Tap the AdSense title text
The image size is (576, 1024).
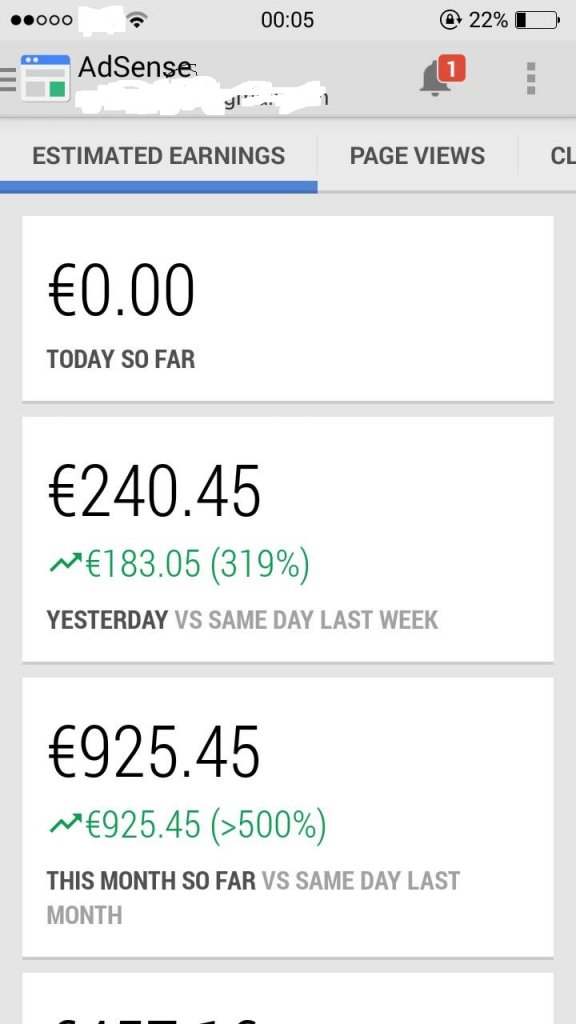coord(136,67)
